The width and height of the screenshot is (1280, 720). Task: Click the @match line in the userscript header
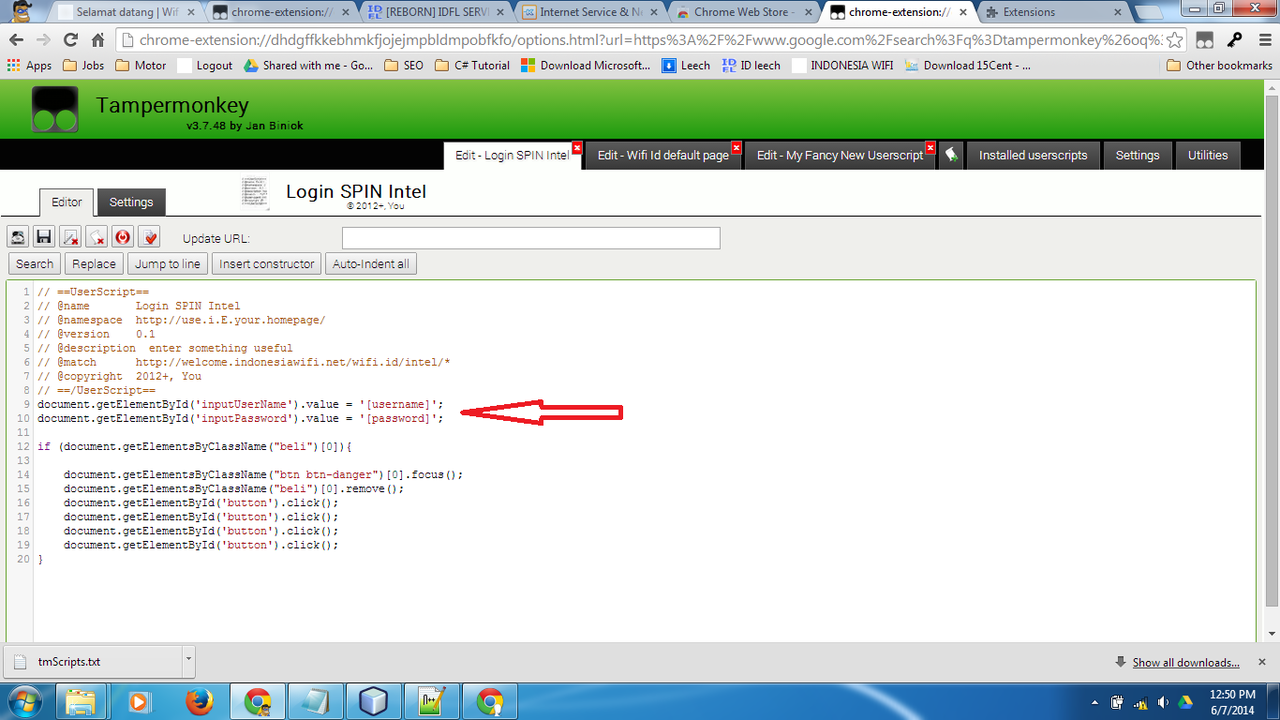click(x=244, y=362)
